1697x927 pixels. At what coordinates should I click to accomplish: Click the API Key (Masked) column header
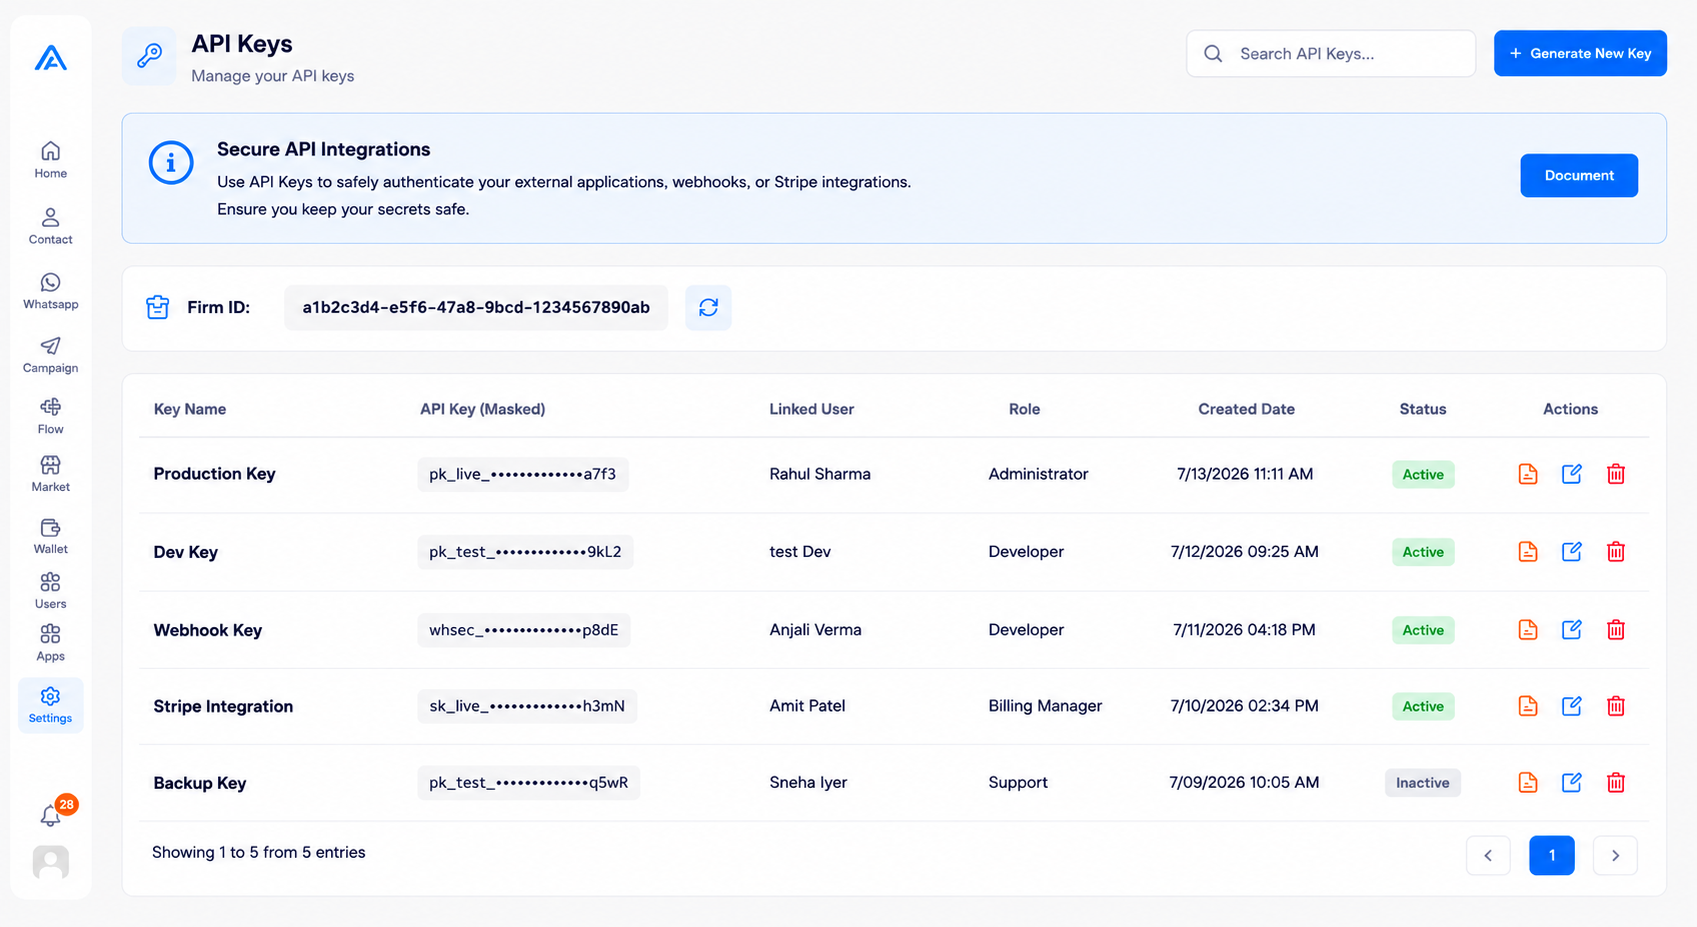pos(482,409)
